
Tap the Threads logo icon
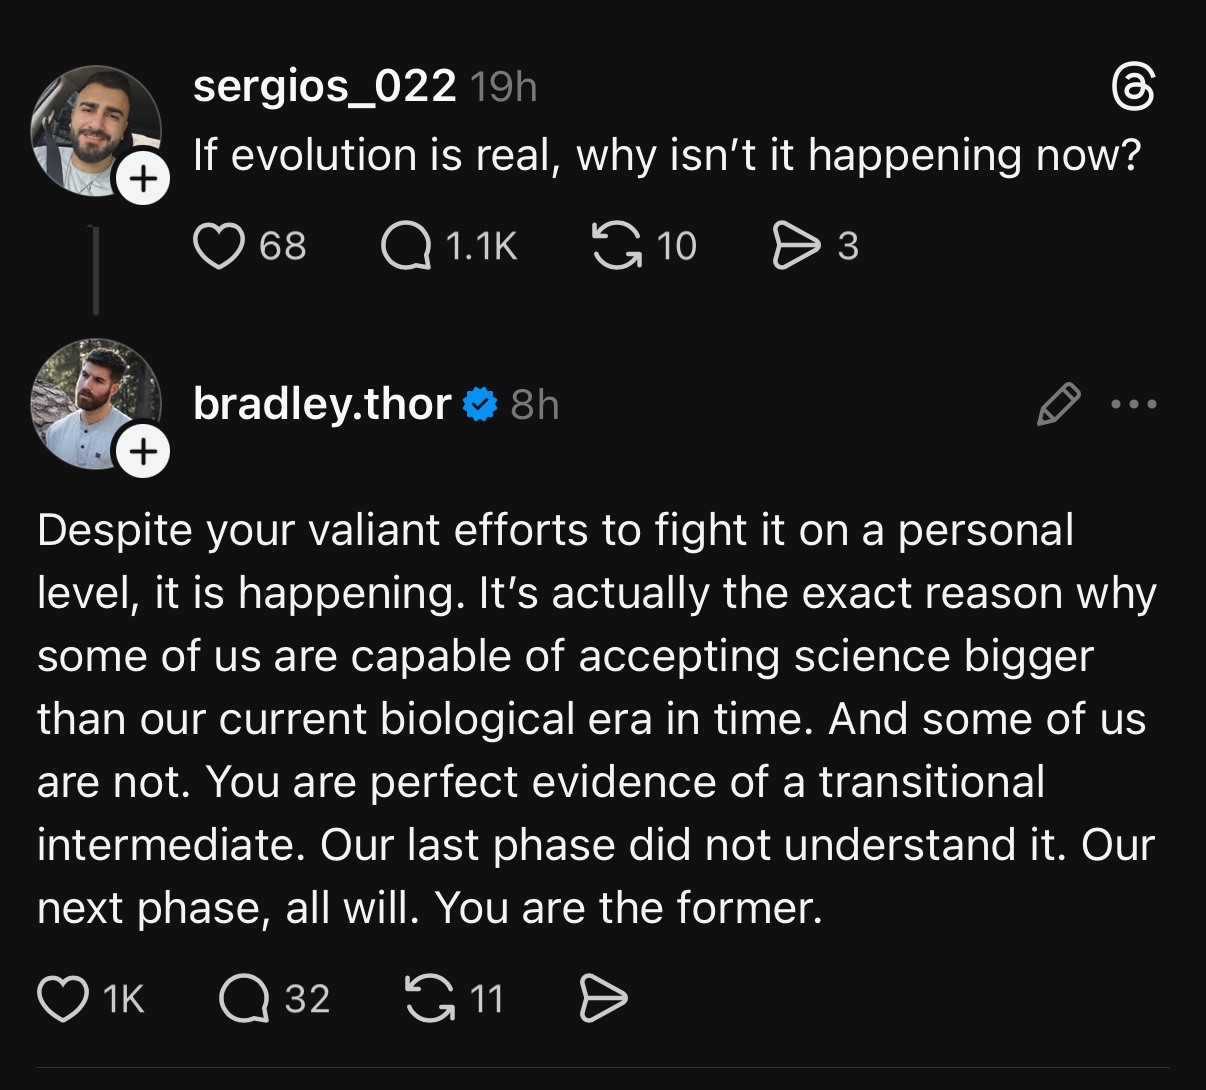tap(1134, 88)
